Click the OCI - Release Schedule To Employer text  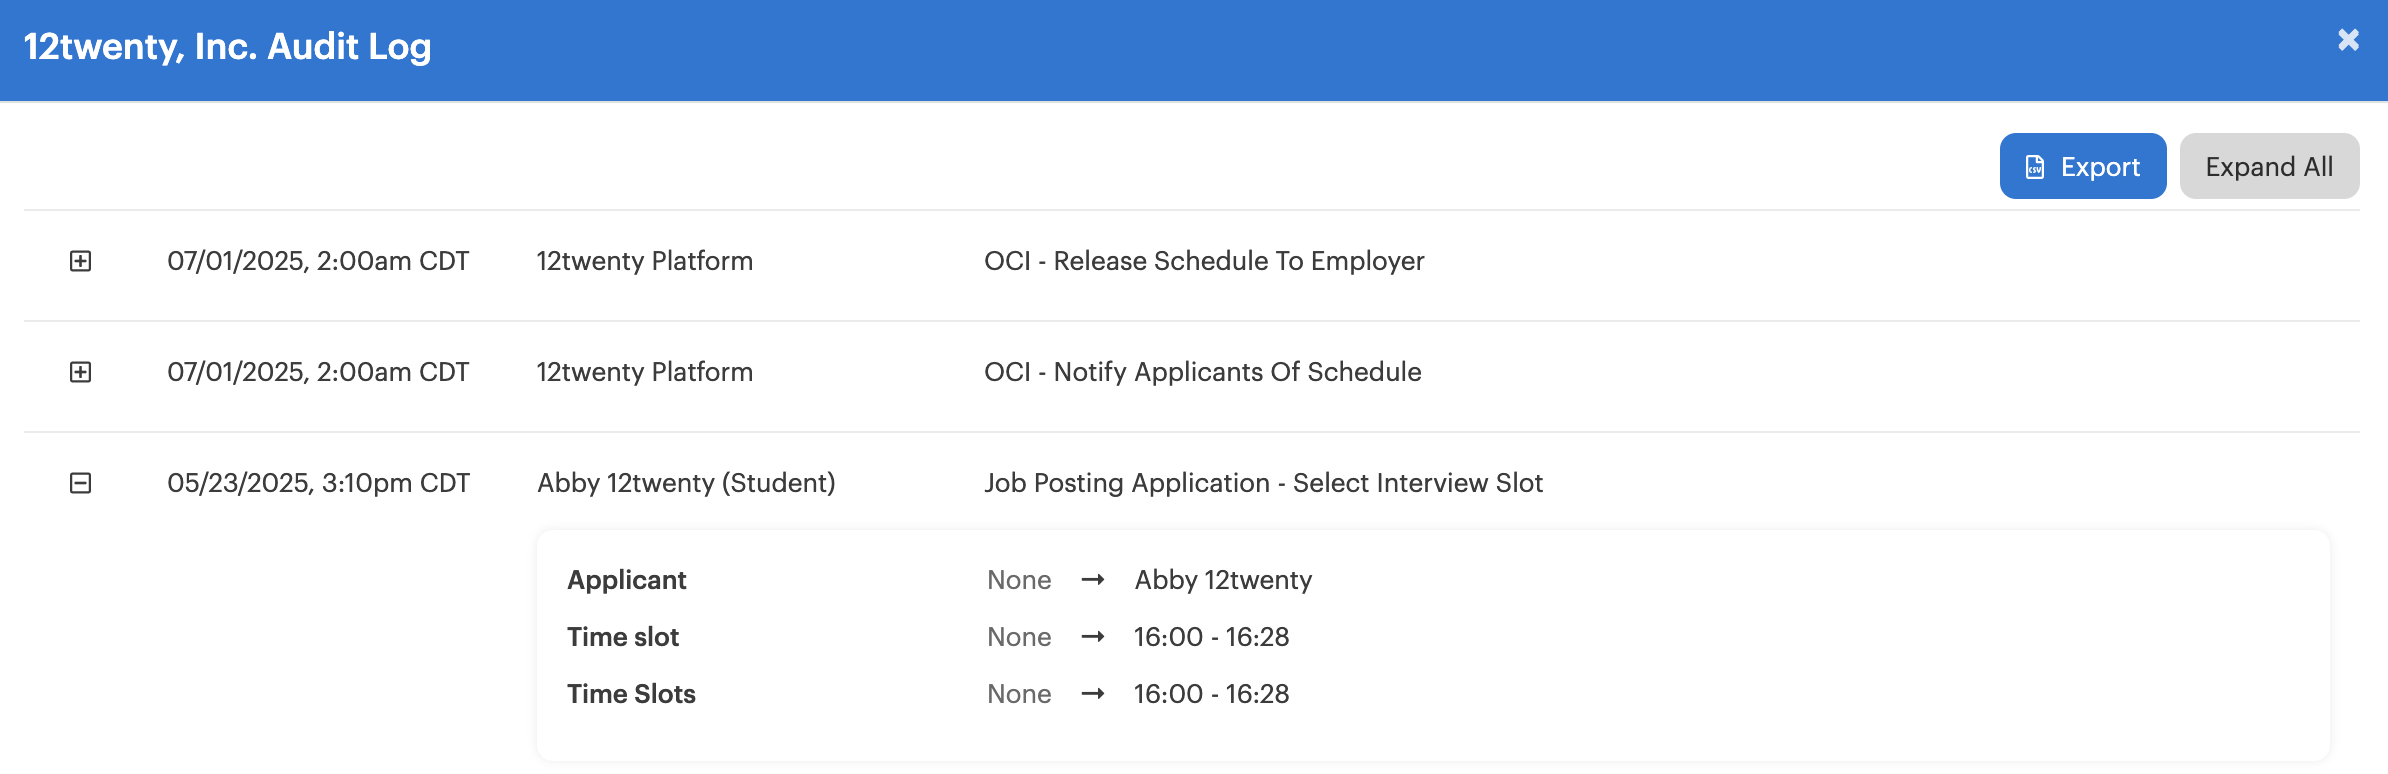click(x=1204, y=261)
